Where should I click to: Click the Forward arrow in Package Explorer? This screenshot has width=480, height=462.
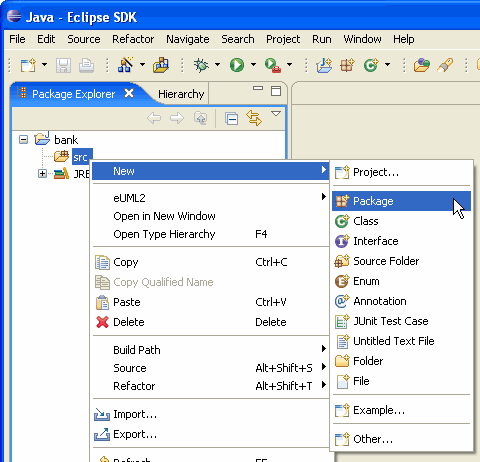(177, 118)
